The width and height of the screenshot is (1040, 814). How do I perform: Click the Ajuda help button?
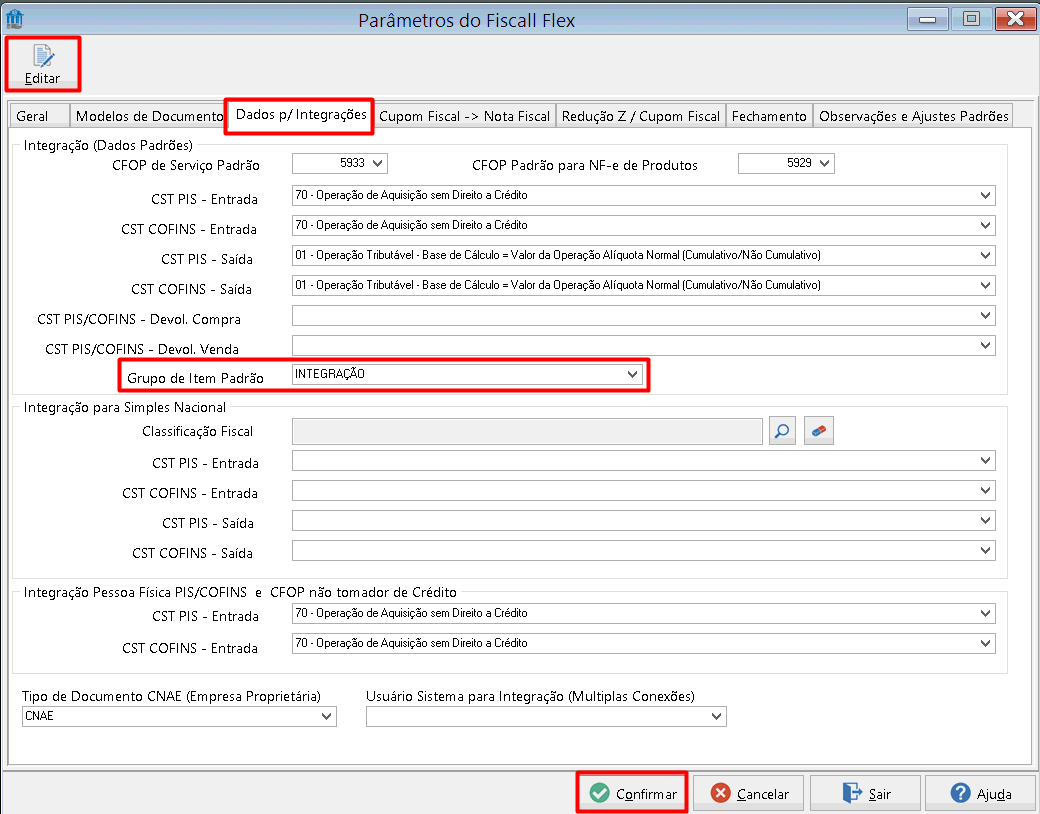pos(980,793)
